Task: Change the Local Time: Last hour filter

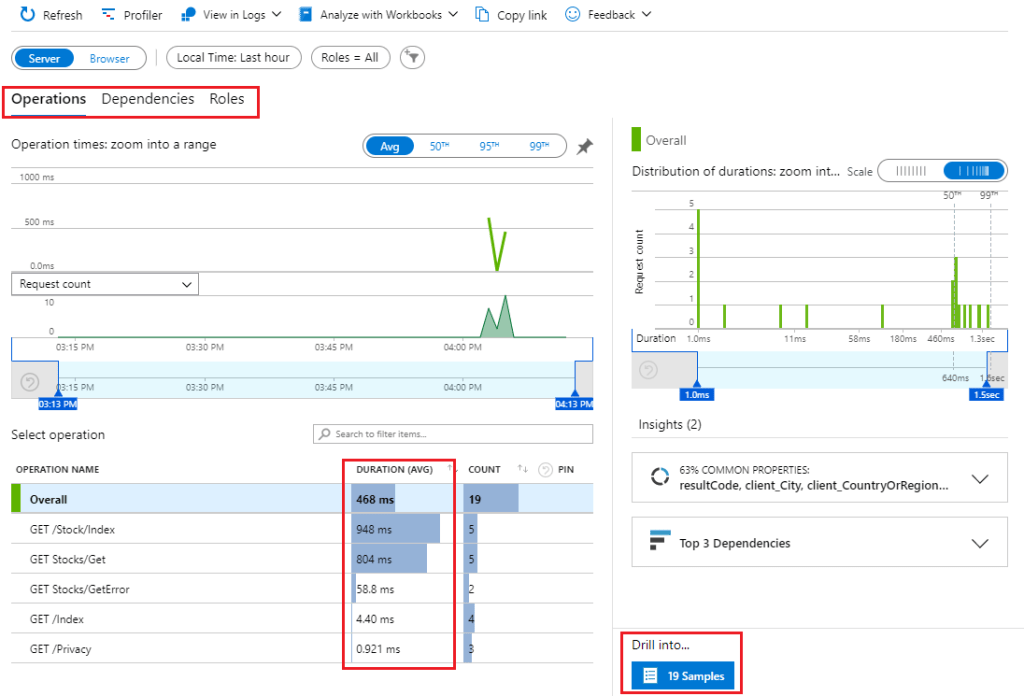Action: click(x=233, y=58)
